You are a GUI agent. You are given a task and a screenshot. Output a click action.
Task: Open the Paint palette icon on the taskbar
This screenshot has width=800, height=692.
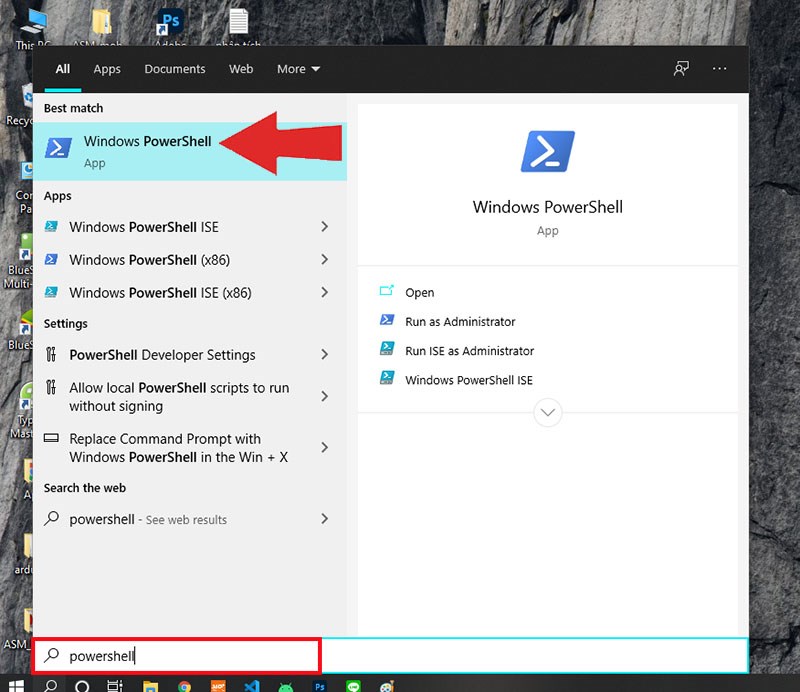[x=387, y=687]
